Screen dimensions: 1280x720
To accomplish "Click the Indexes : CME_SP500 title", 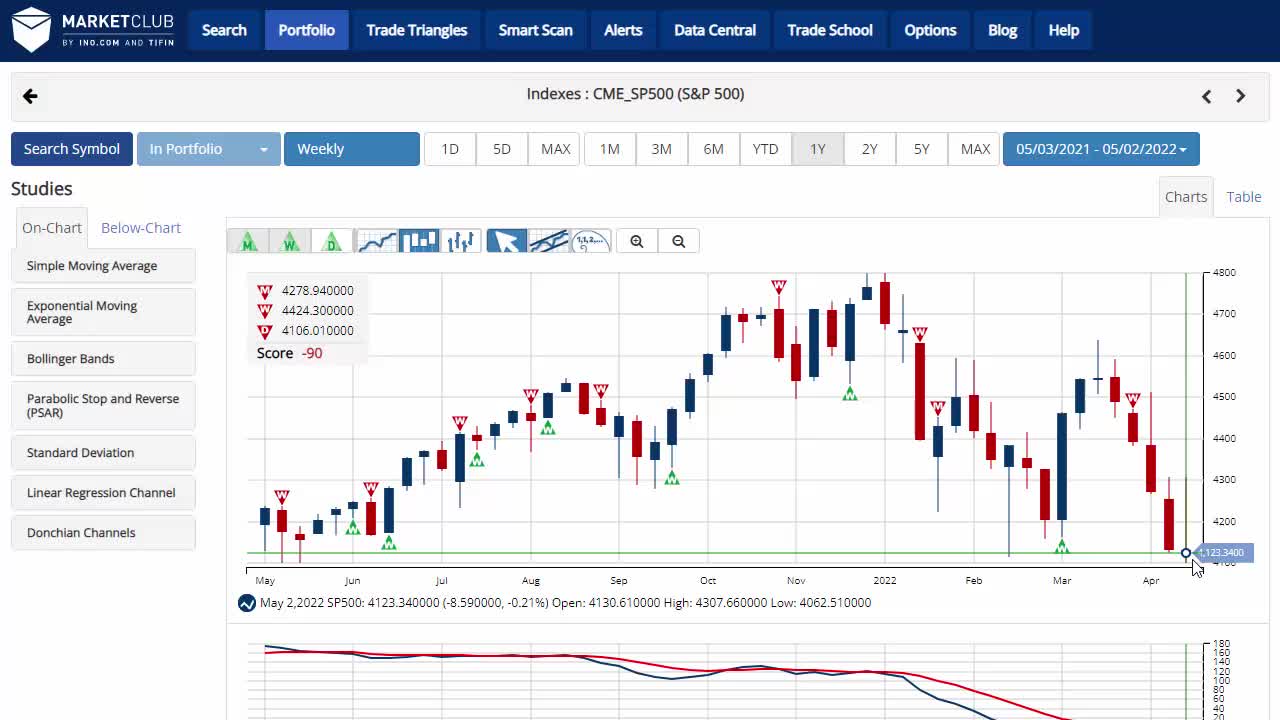I will 635,94.
